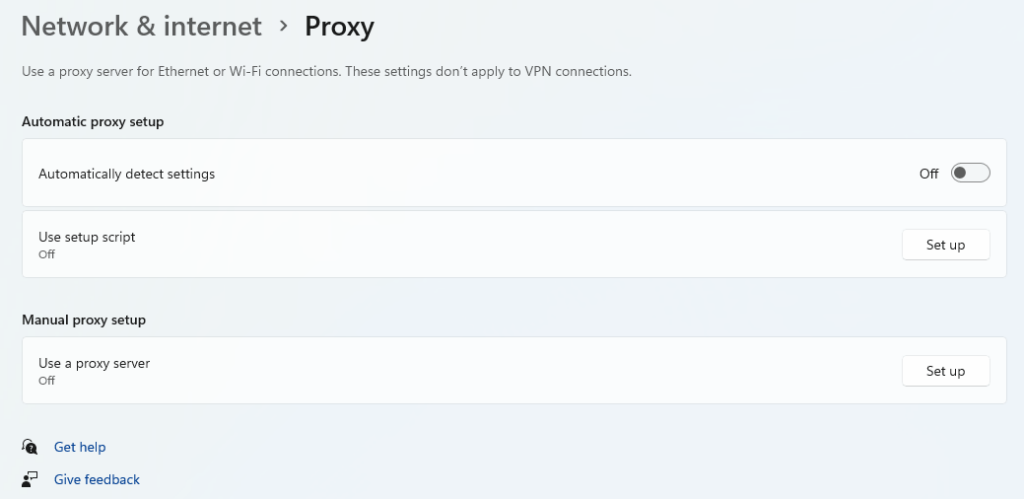Select the Proxy page title
This screenshot has width=1024, height=499.
(340, 27)
